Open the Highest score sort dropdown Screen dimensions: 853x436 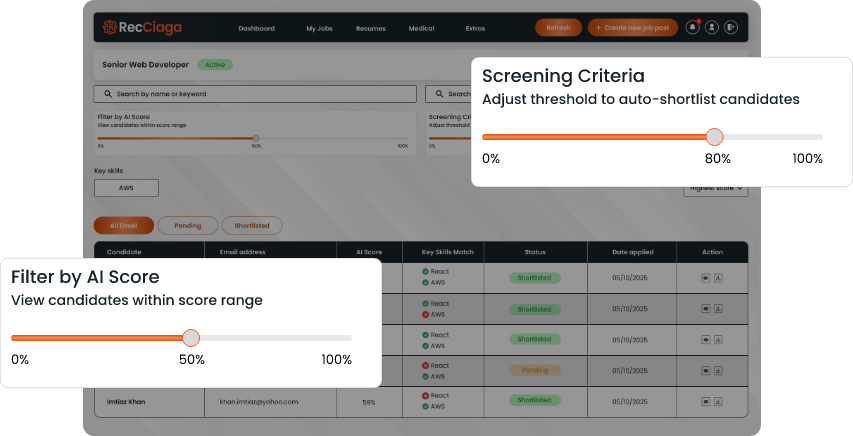tap(716, 188)
